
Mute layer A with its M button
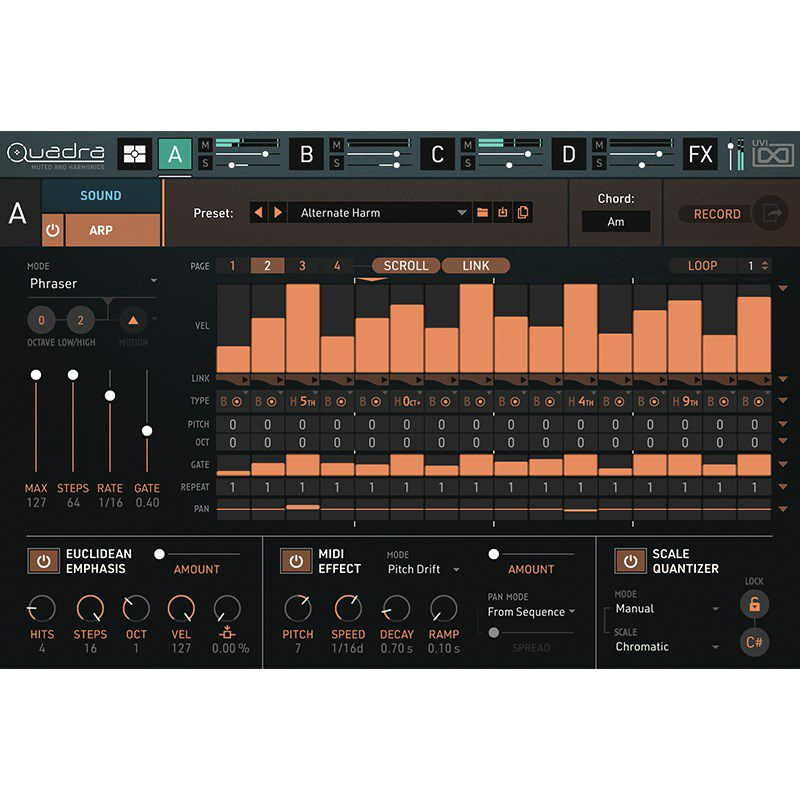coord(205,145)
